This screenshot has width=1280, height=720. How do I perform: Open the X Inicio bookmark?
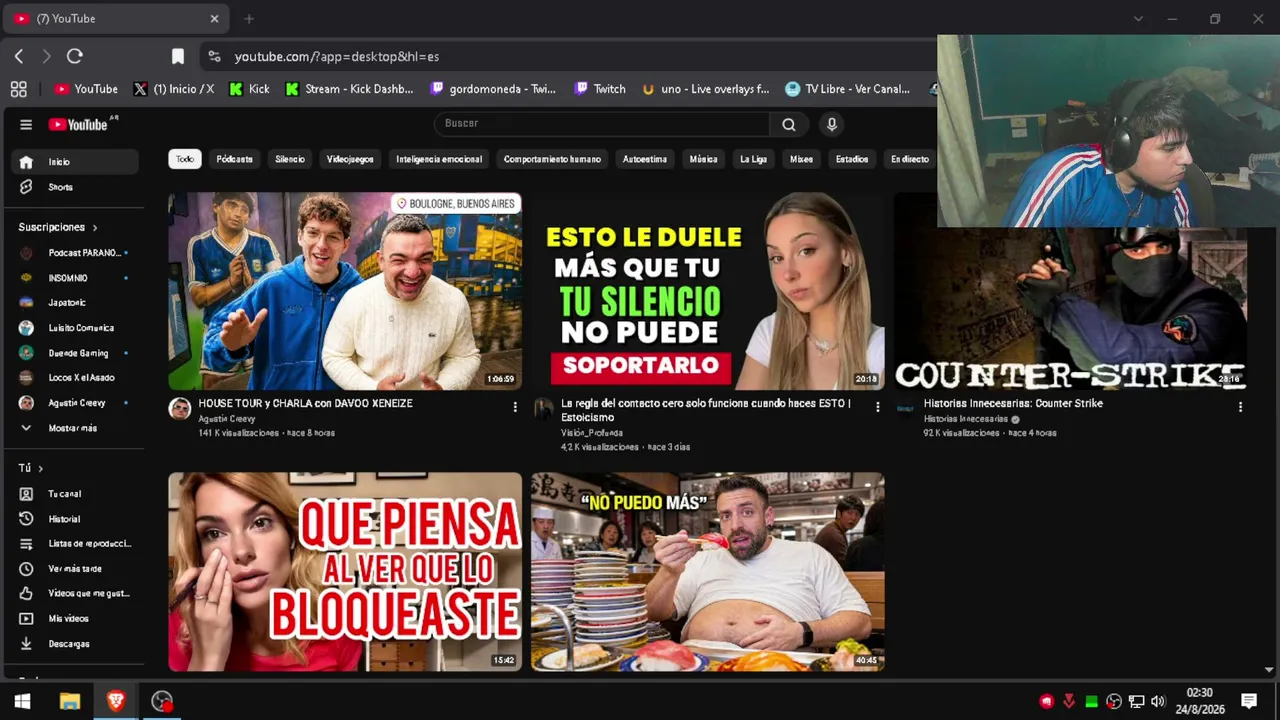click(174, 89)
